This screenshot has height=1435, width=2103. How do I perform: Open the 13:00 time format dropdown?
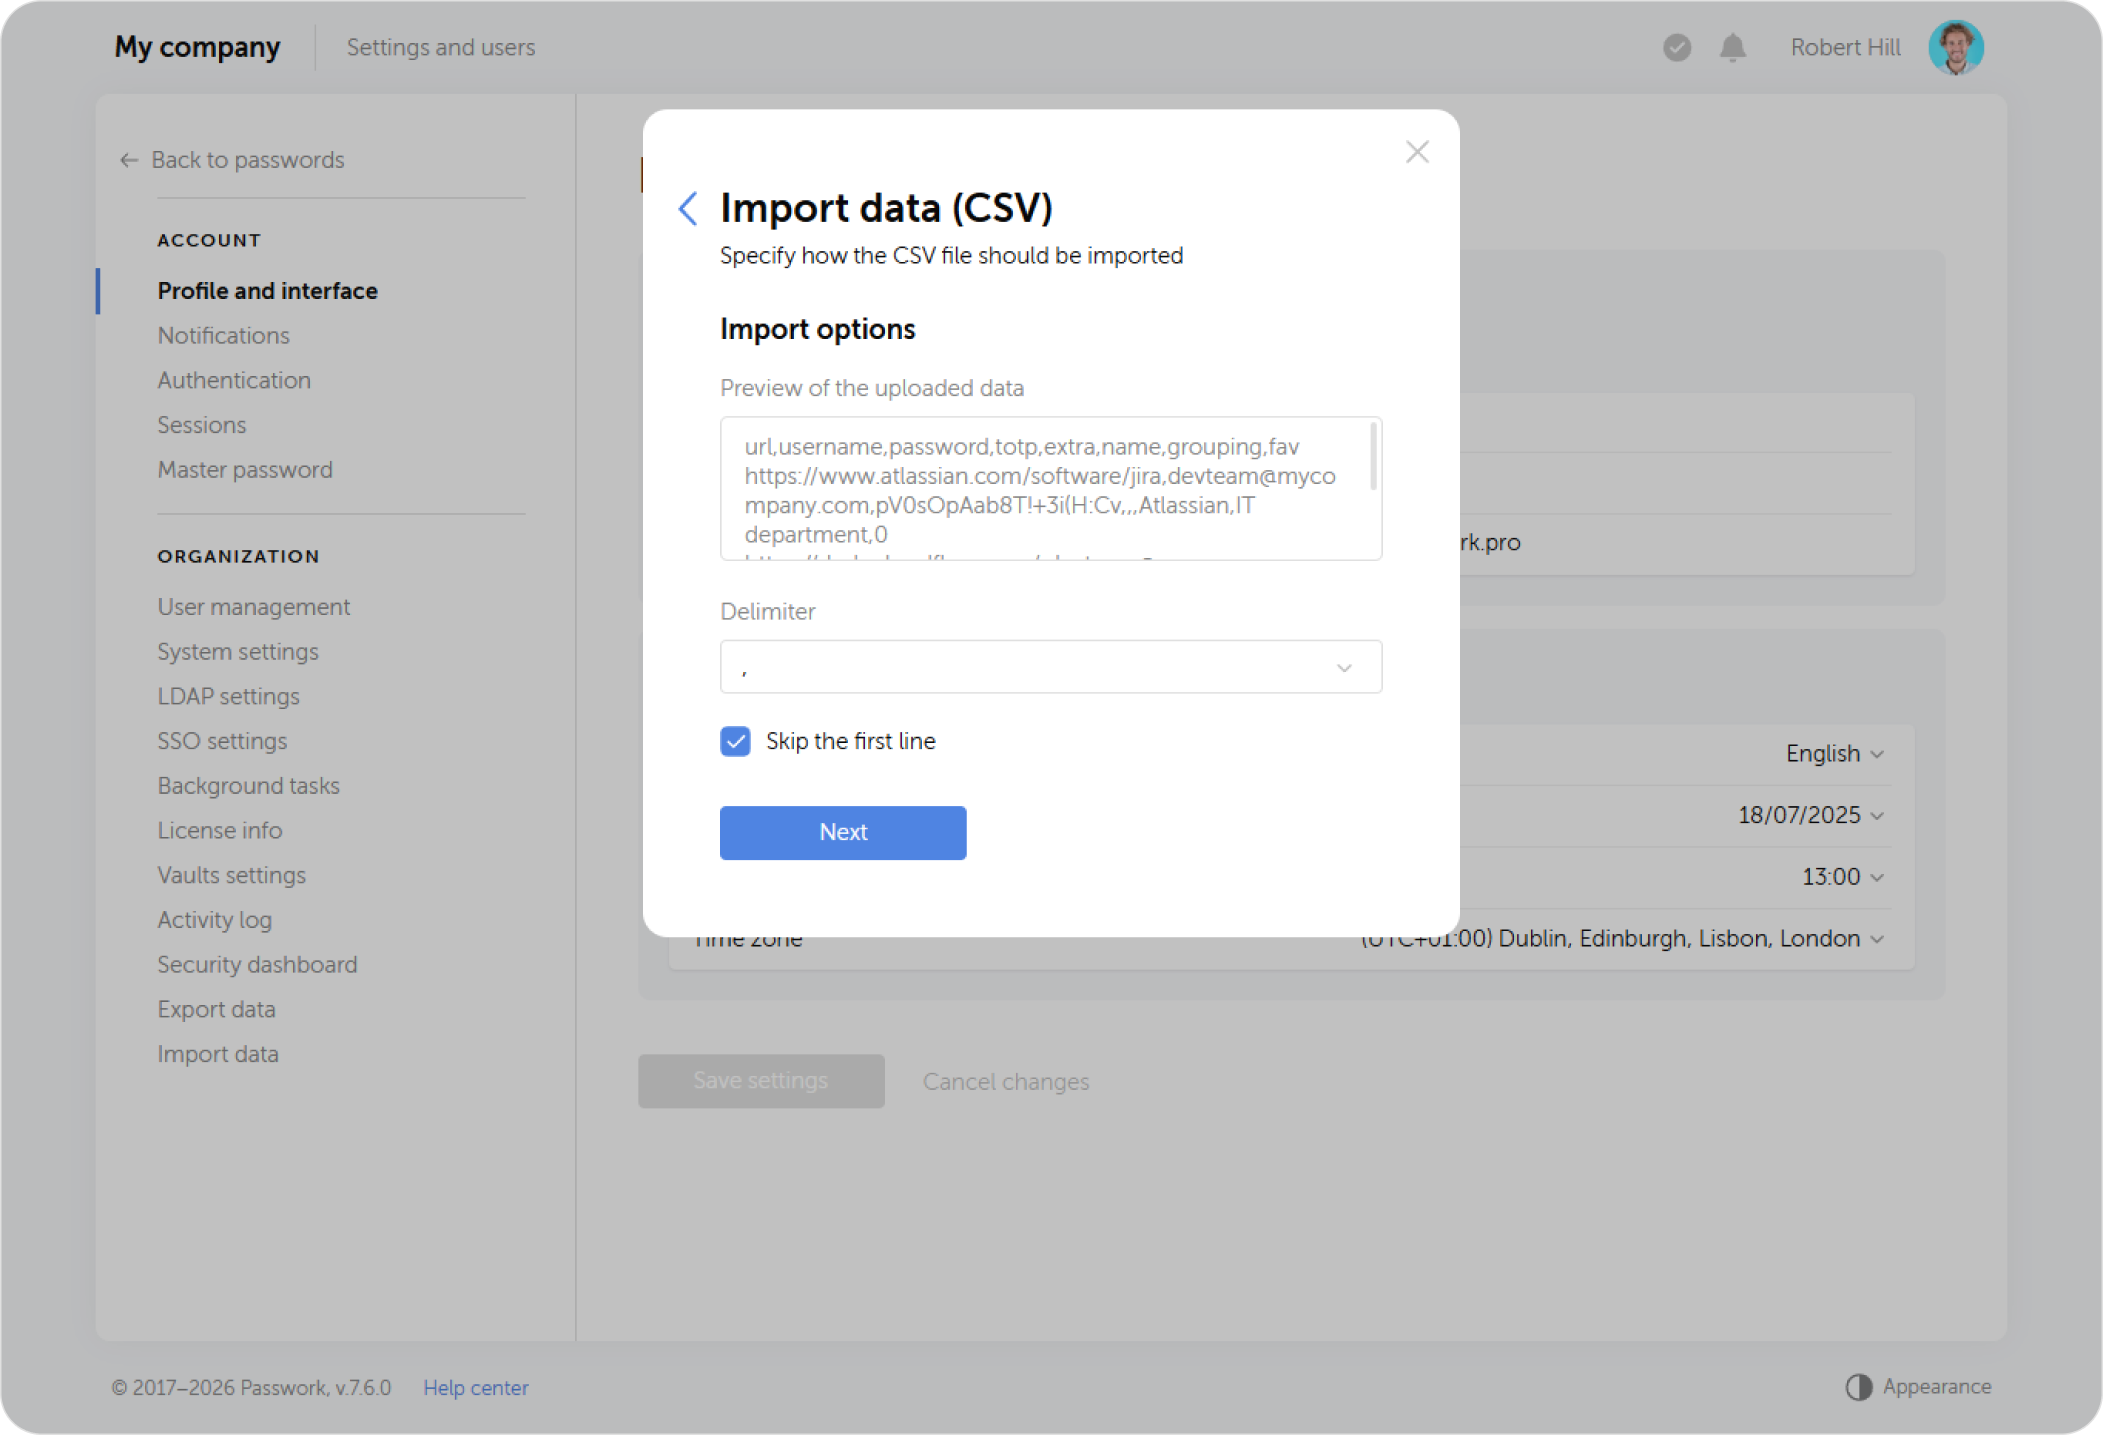[1842, 877]
